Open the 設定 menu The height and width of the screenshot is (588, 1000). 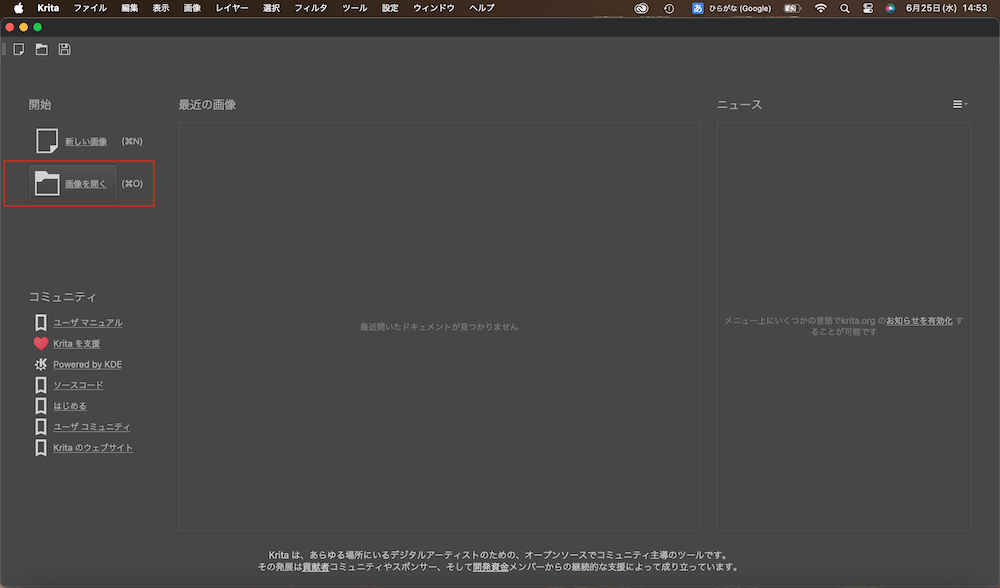(390, 8)
